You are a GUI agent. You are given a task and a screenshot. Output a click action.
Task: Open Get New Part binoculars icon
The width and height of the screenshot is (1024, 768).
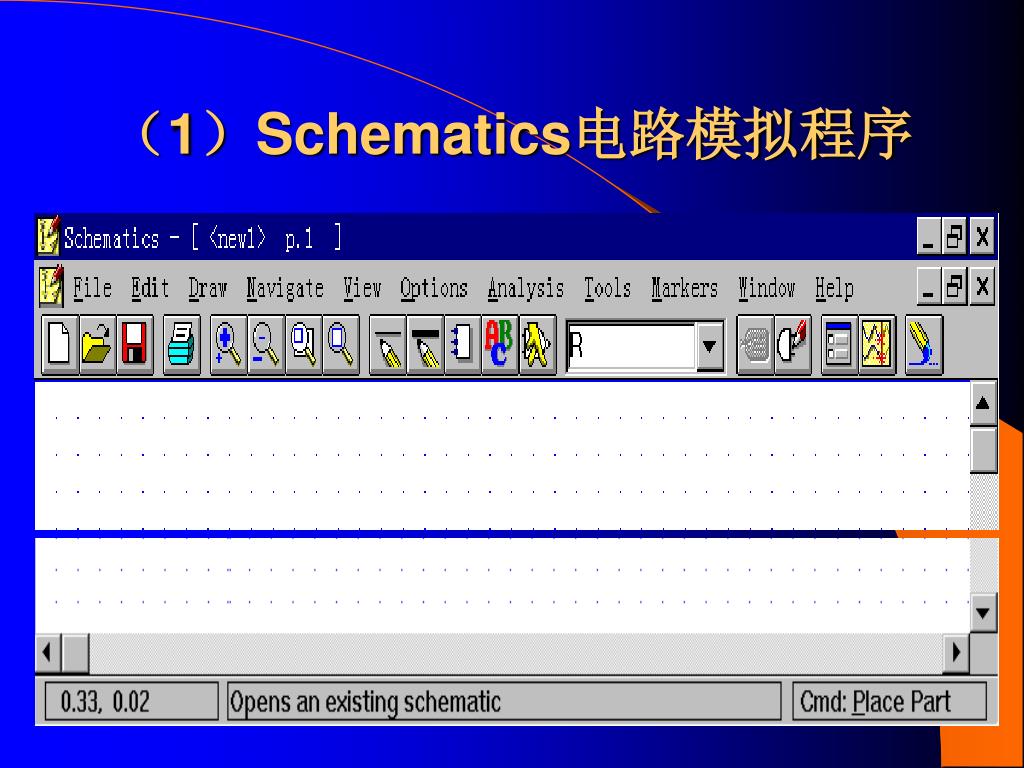point(537,344)
